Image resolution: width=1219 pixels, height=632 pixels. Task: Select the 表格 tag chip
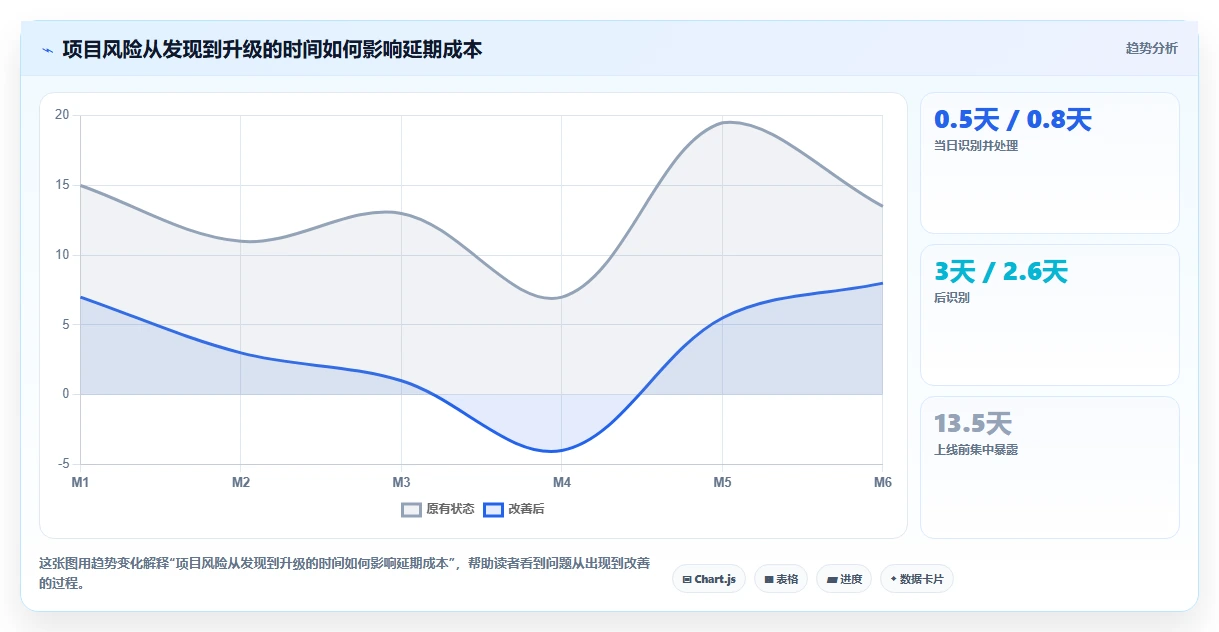coord(781,579)
